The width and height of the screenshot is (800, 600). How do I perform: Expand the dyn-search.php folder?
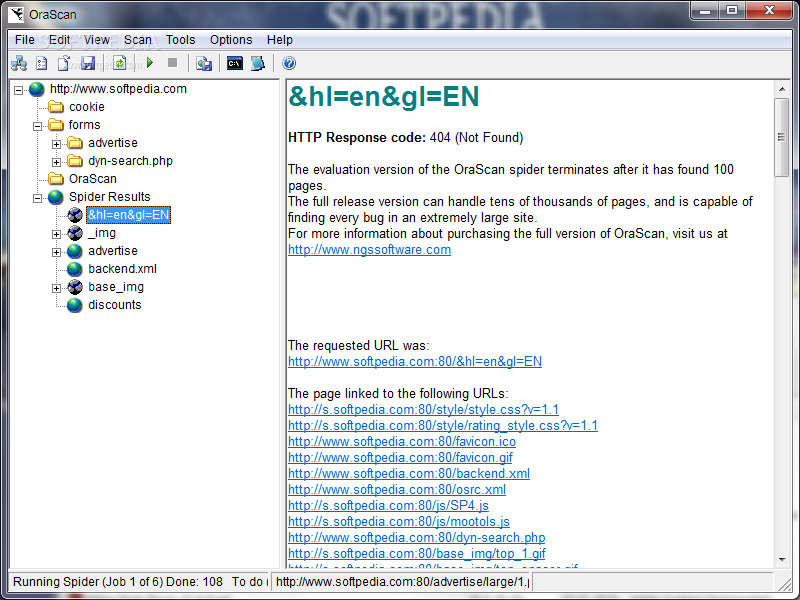pos(57,162)
